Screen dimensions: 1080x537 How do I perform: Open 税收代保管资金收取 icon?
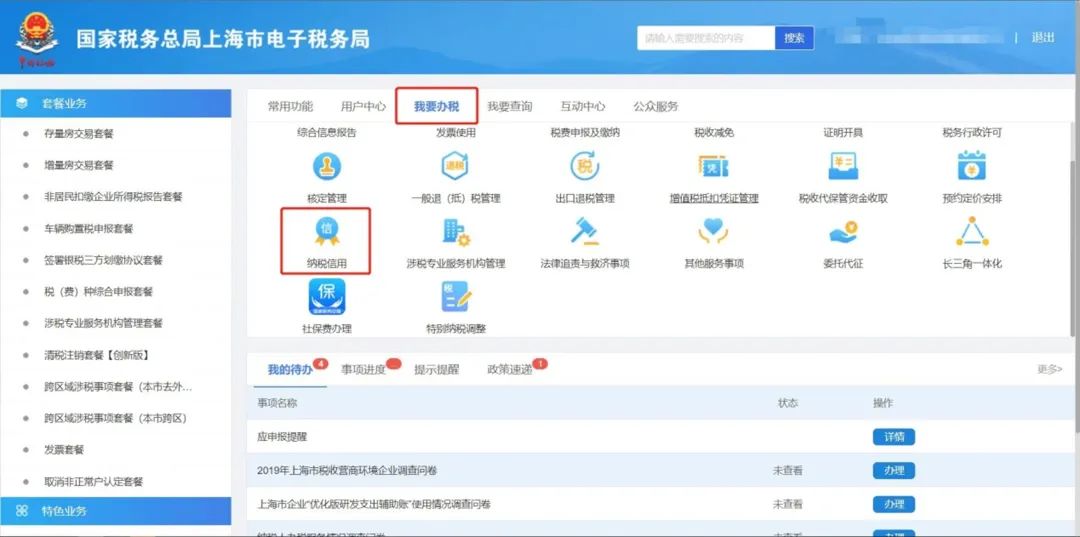(x=843, y=167)
